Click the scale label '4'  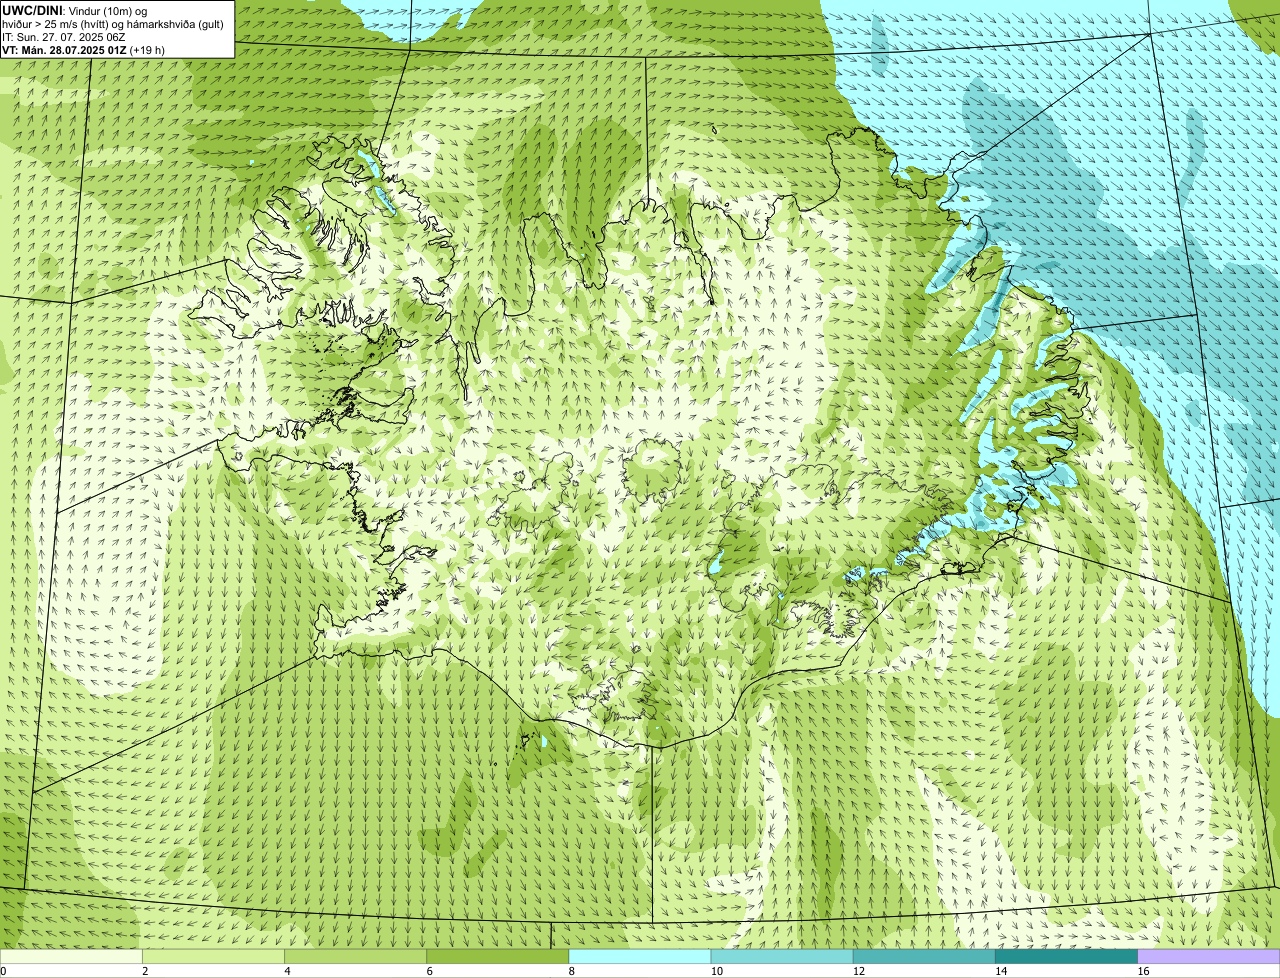(287, 971)
